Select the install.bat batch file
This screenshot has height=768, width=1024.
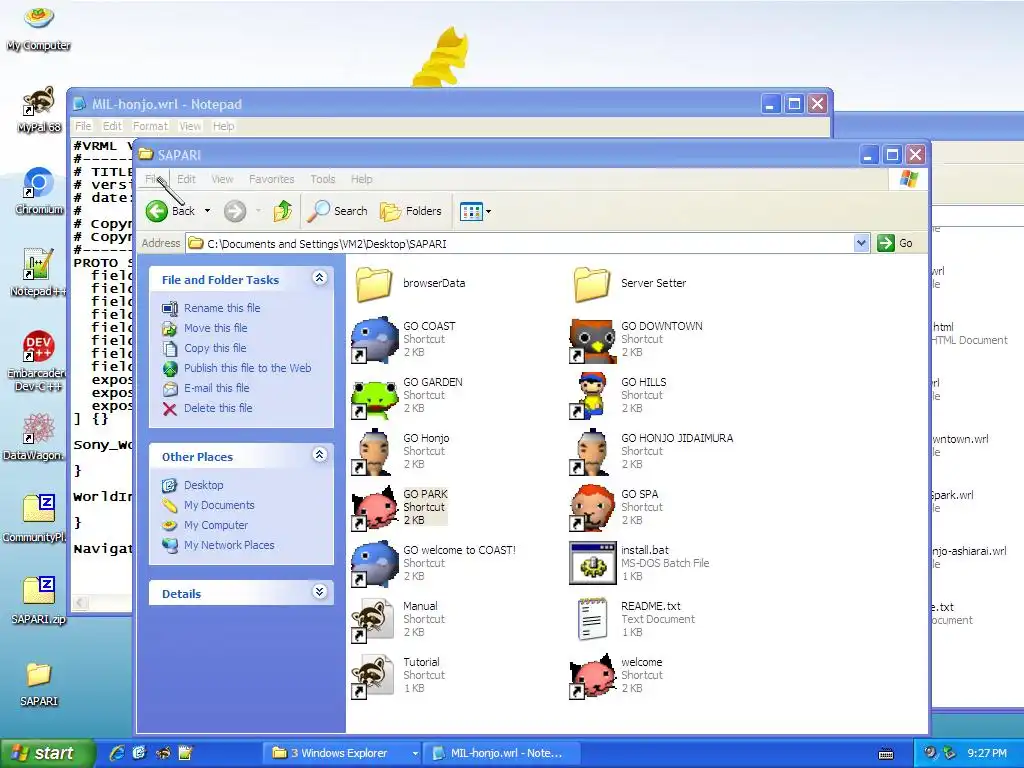point(592,564)
